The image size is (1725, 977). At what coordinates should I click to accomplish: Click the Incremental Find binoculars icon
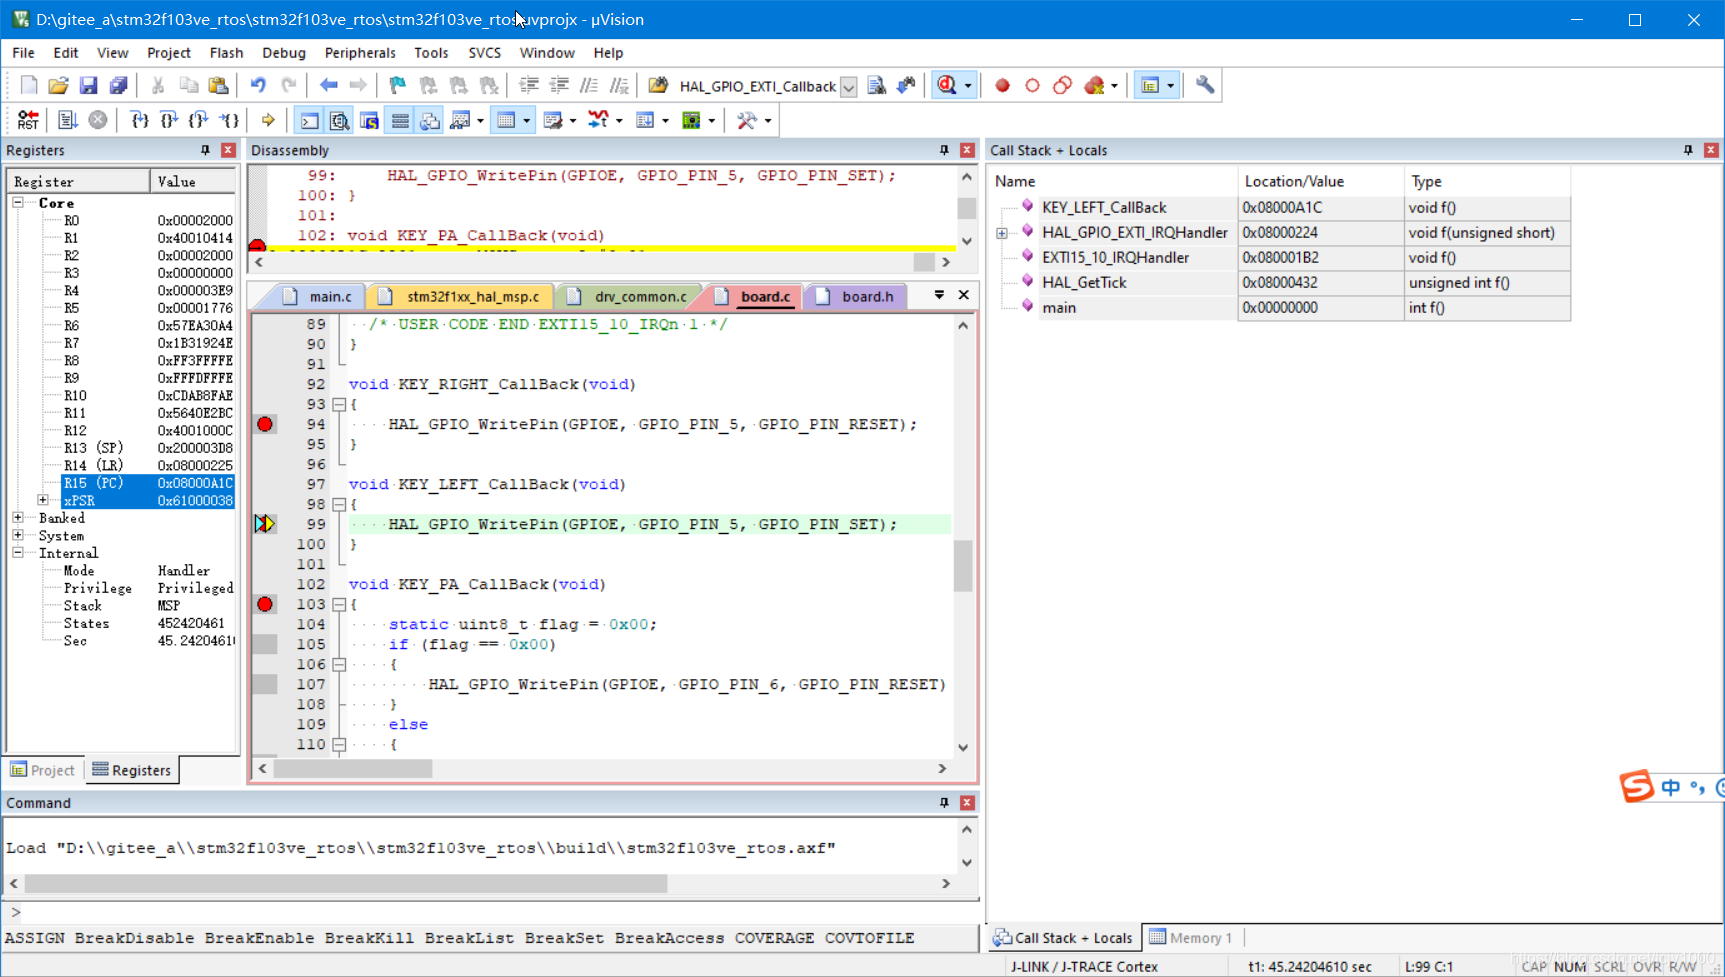click(x=906, y=86)
